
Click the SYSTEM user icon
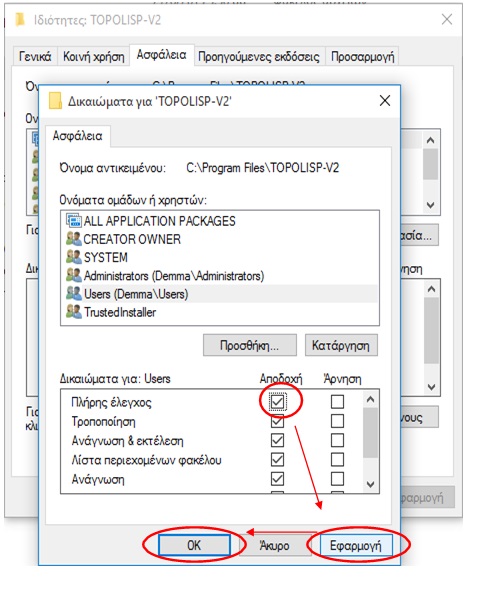pyautogui.click(x=73, y=257)
